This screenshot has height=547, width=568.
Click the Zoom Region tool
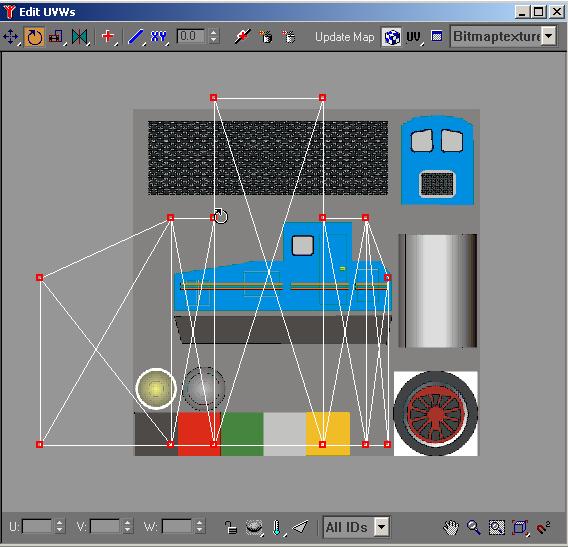click(496, 527)
